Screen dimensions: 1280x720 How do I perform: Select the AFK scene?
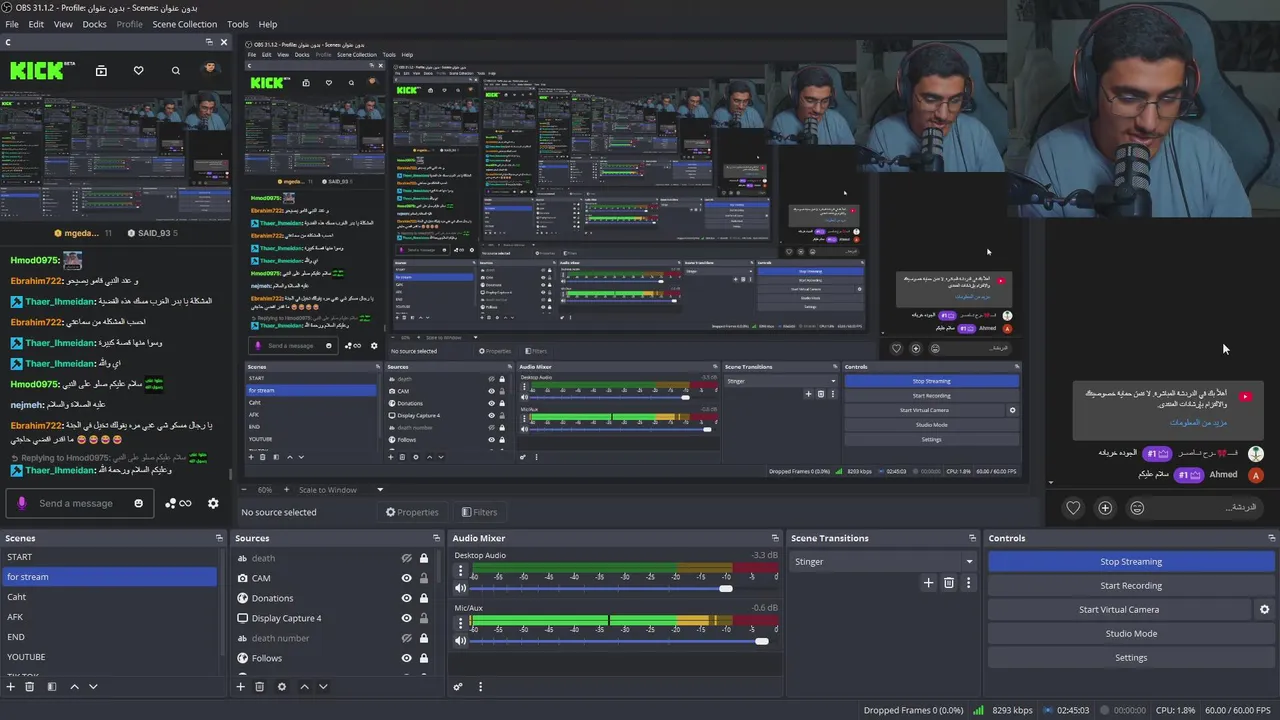click(110, 617)
